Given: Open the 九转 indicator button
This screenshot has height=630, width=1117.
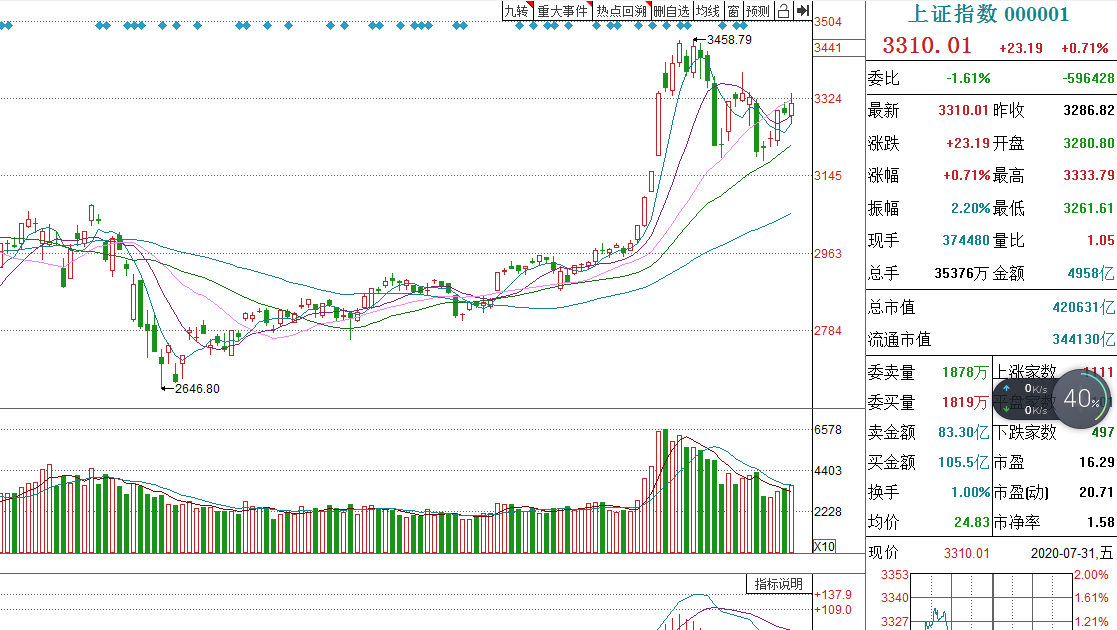Looking at the screenshot, I should [517, 11].
